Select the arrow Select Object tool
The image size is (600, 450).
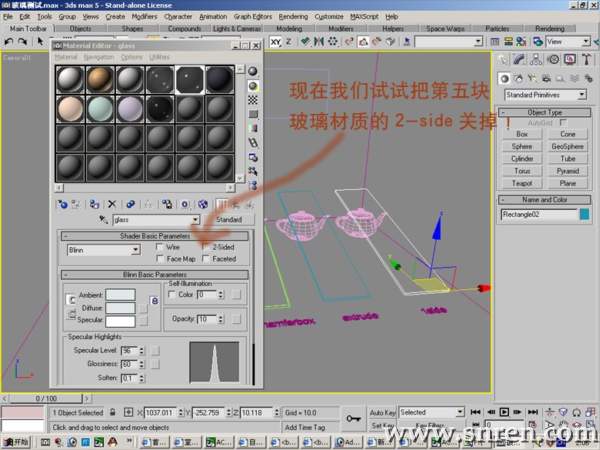pyautogui.click(x=40, y=41)
